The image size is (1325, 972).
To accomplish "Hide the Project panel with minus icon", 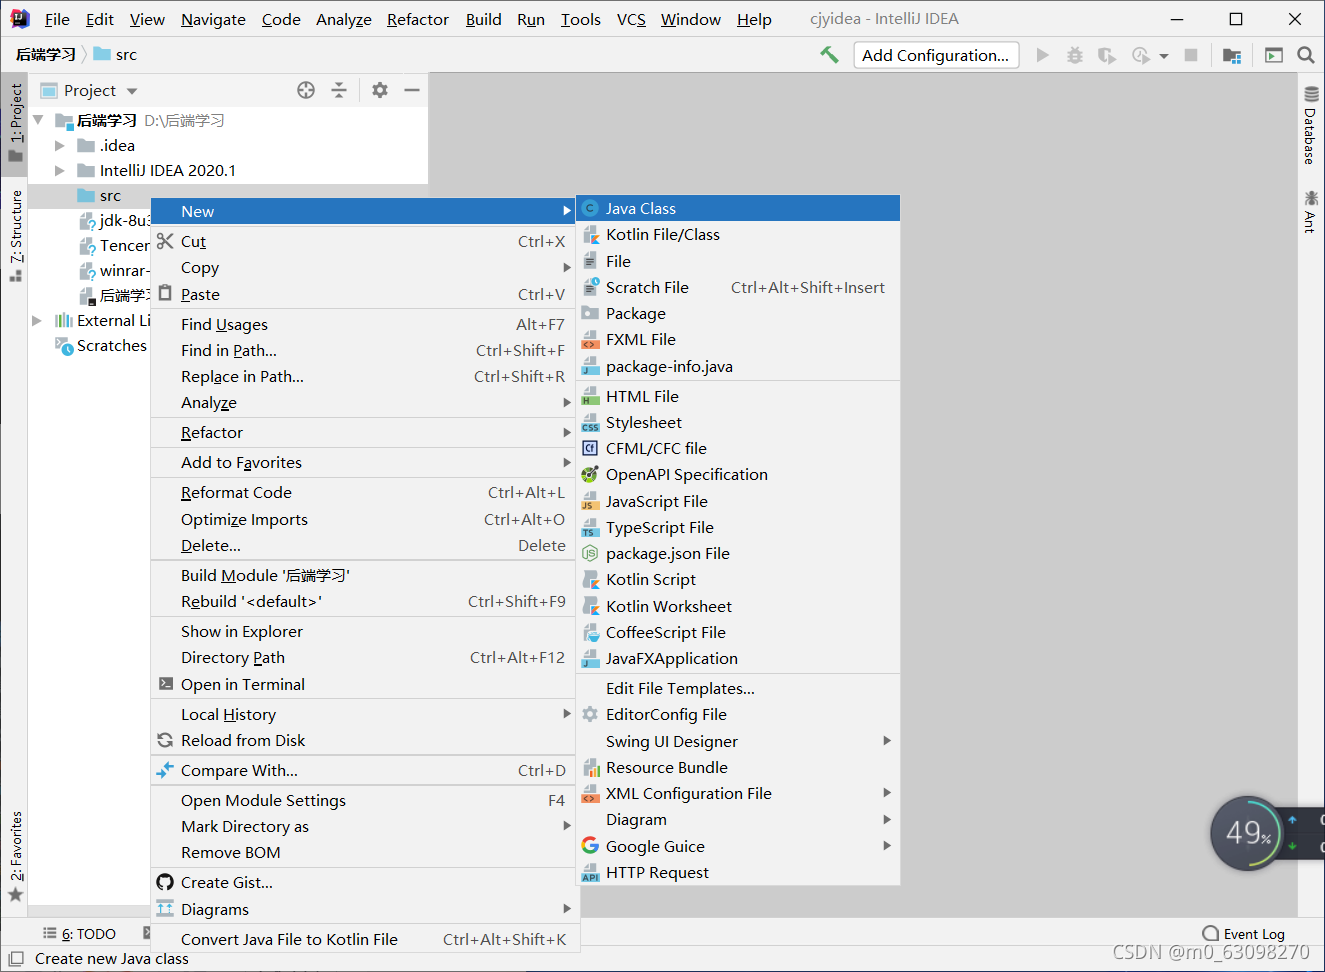I will coord(411,90).
